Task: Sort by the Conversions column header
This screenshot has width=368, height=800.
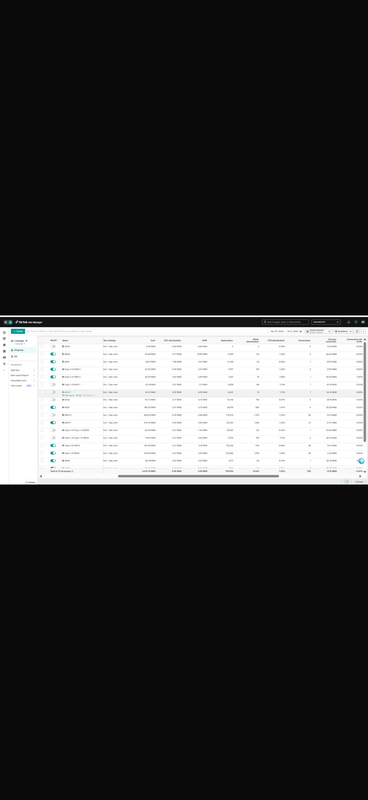Action: tap(305, 340)
